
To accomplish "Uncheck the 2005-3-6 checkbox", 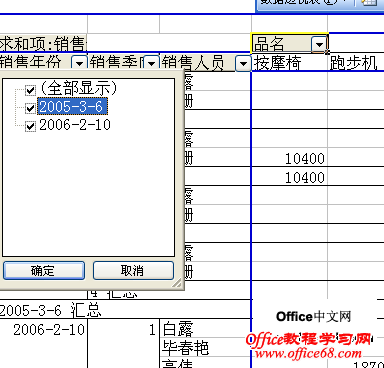I will [30, 108].
